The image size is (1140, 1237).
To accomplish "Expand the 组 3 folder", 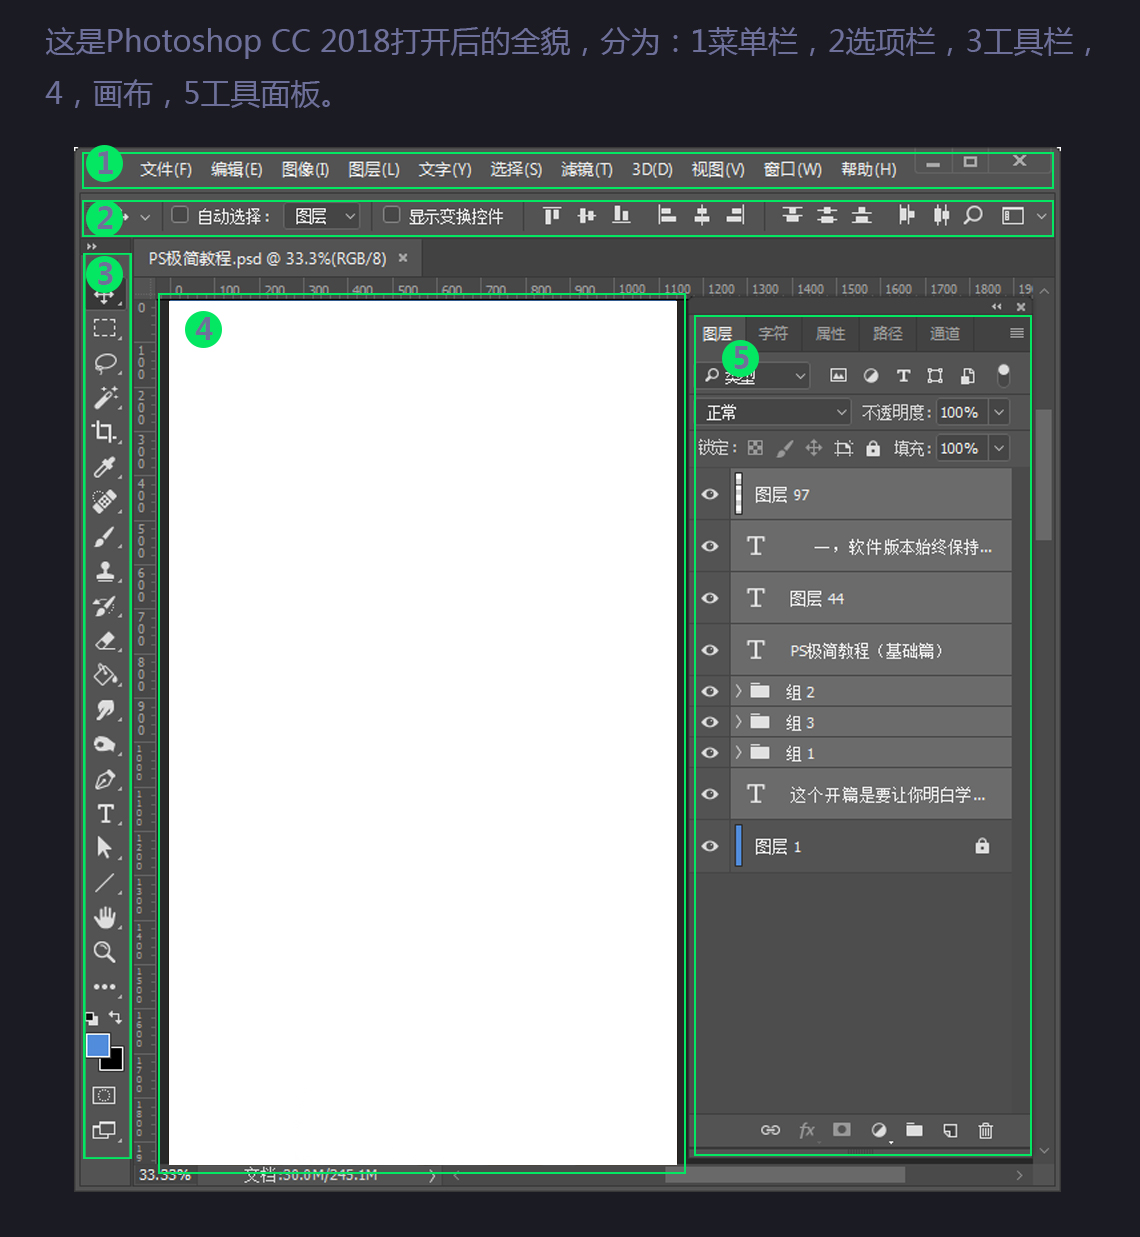I will click(738, 722).
